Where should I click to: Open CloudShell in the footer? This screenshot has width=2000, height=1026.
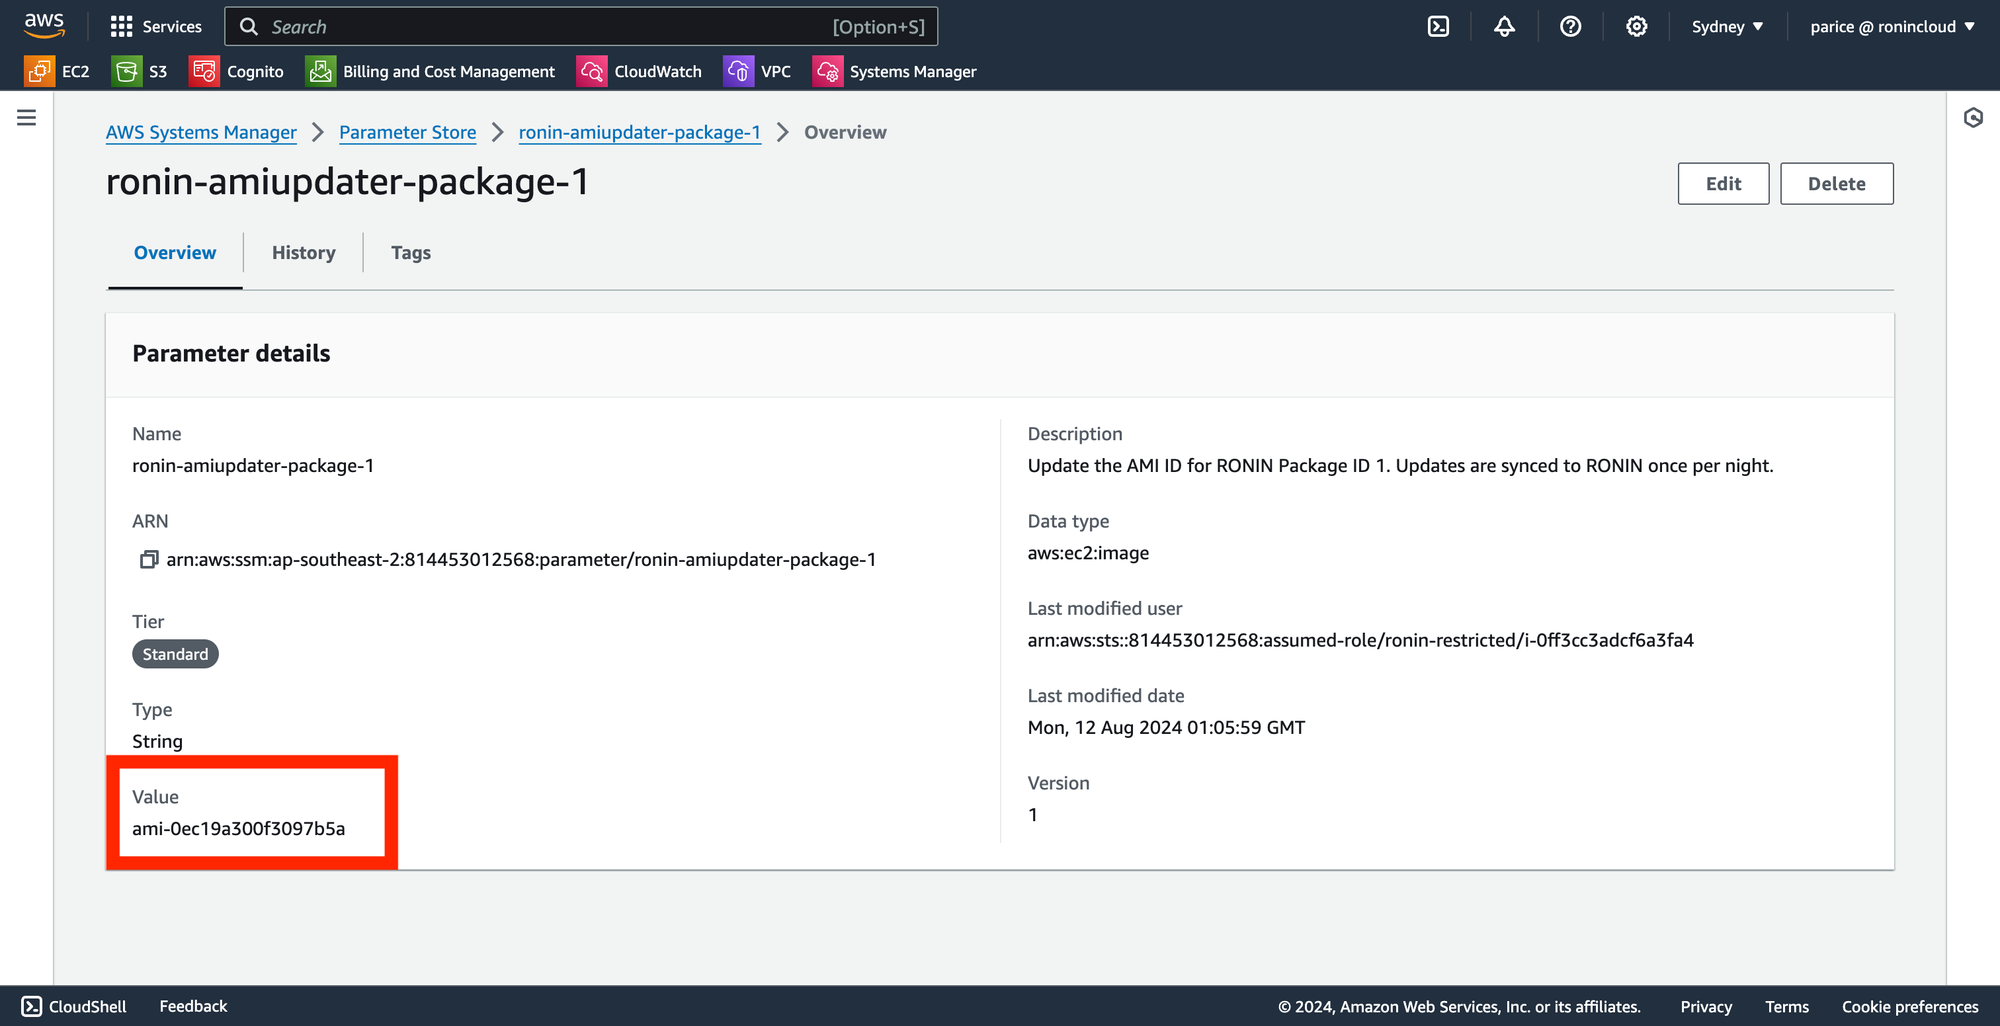click(74, 1006)
